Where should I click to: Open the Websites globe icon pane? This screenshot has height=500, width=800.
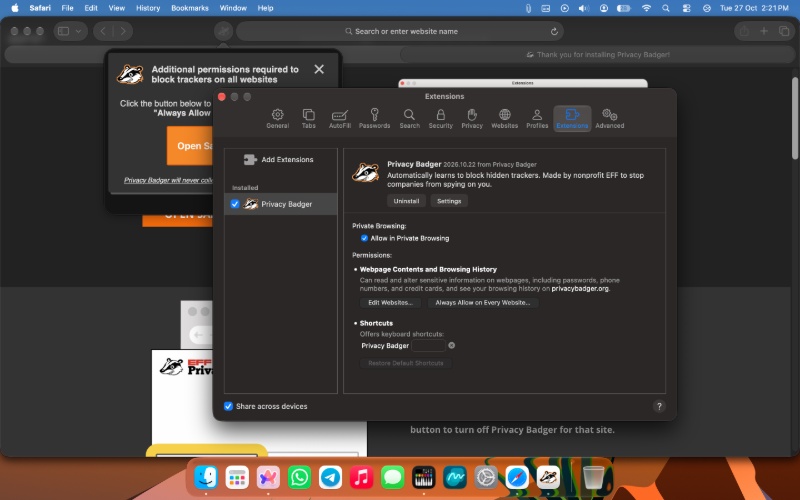coord(504,118)
